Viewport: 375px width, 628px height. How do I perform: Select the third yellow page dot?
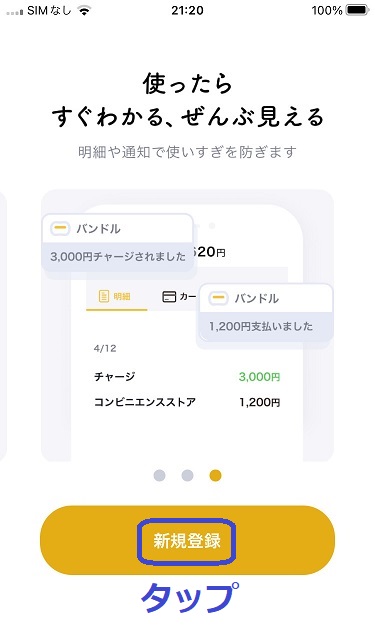tap(216, 475)
